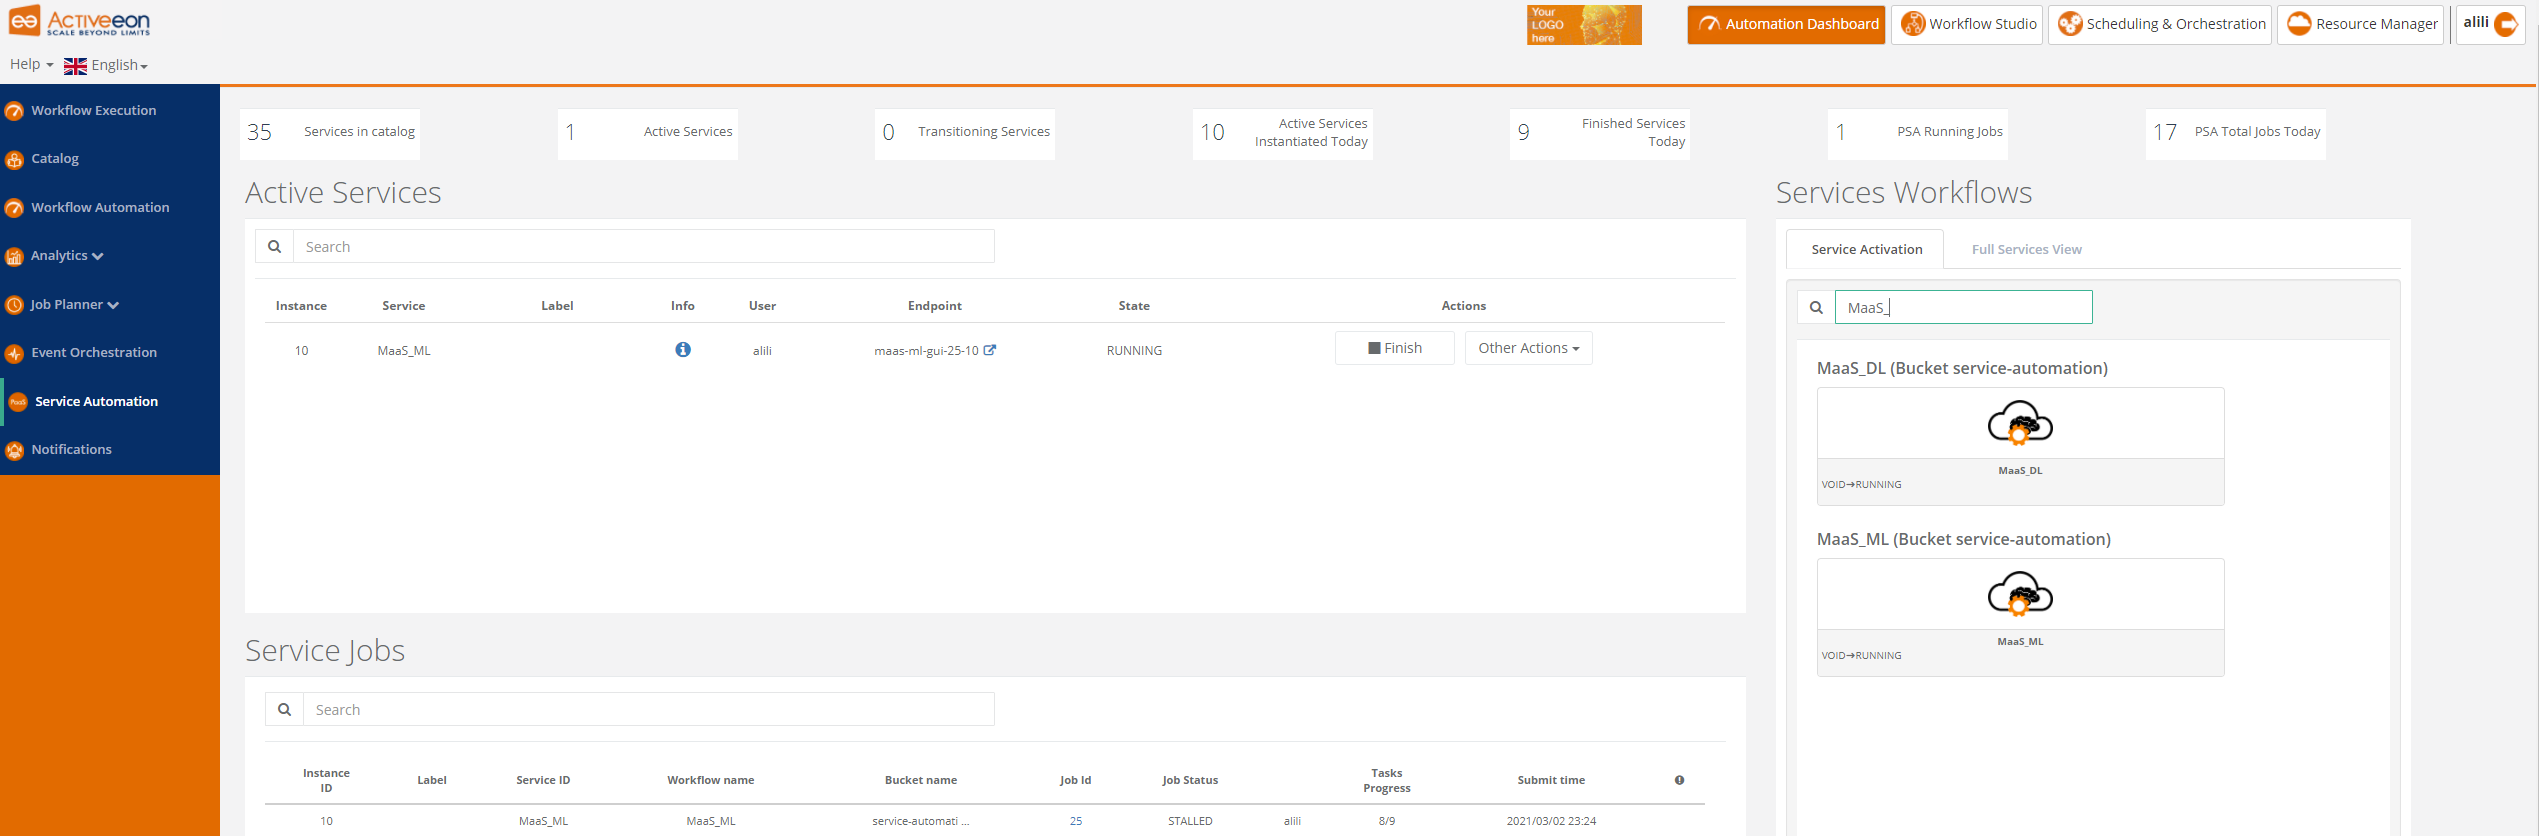2539x836 pixels.
Task: Click the Services Workflows search box containing MaaS_
Action: [1964, 307]
